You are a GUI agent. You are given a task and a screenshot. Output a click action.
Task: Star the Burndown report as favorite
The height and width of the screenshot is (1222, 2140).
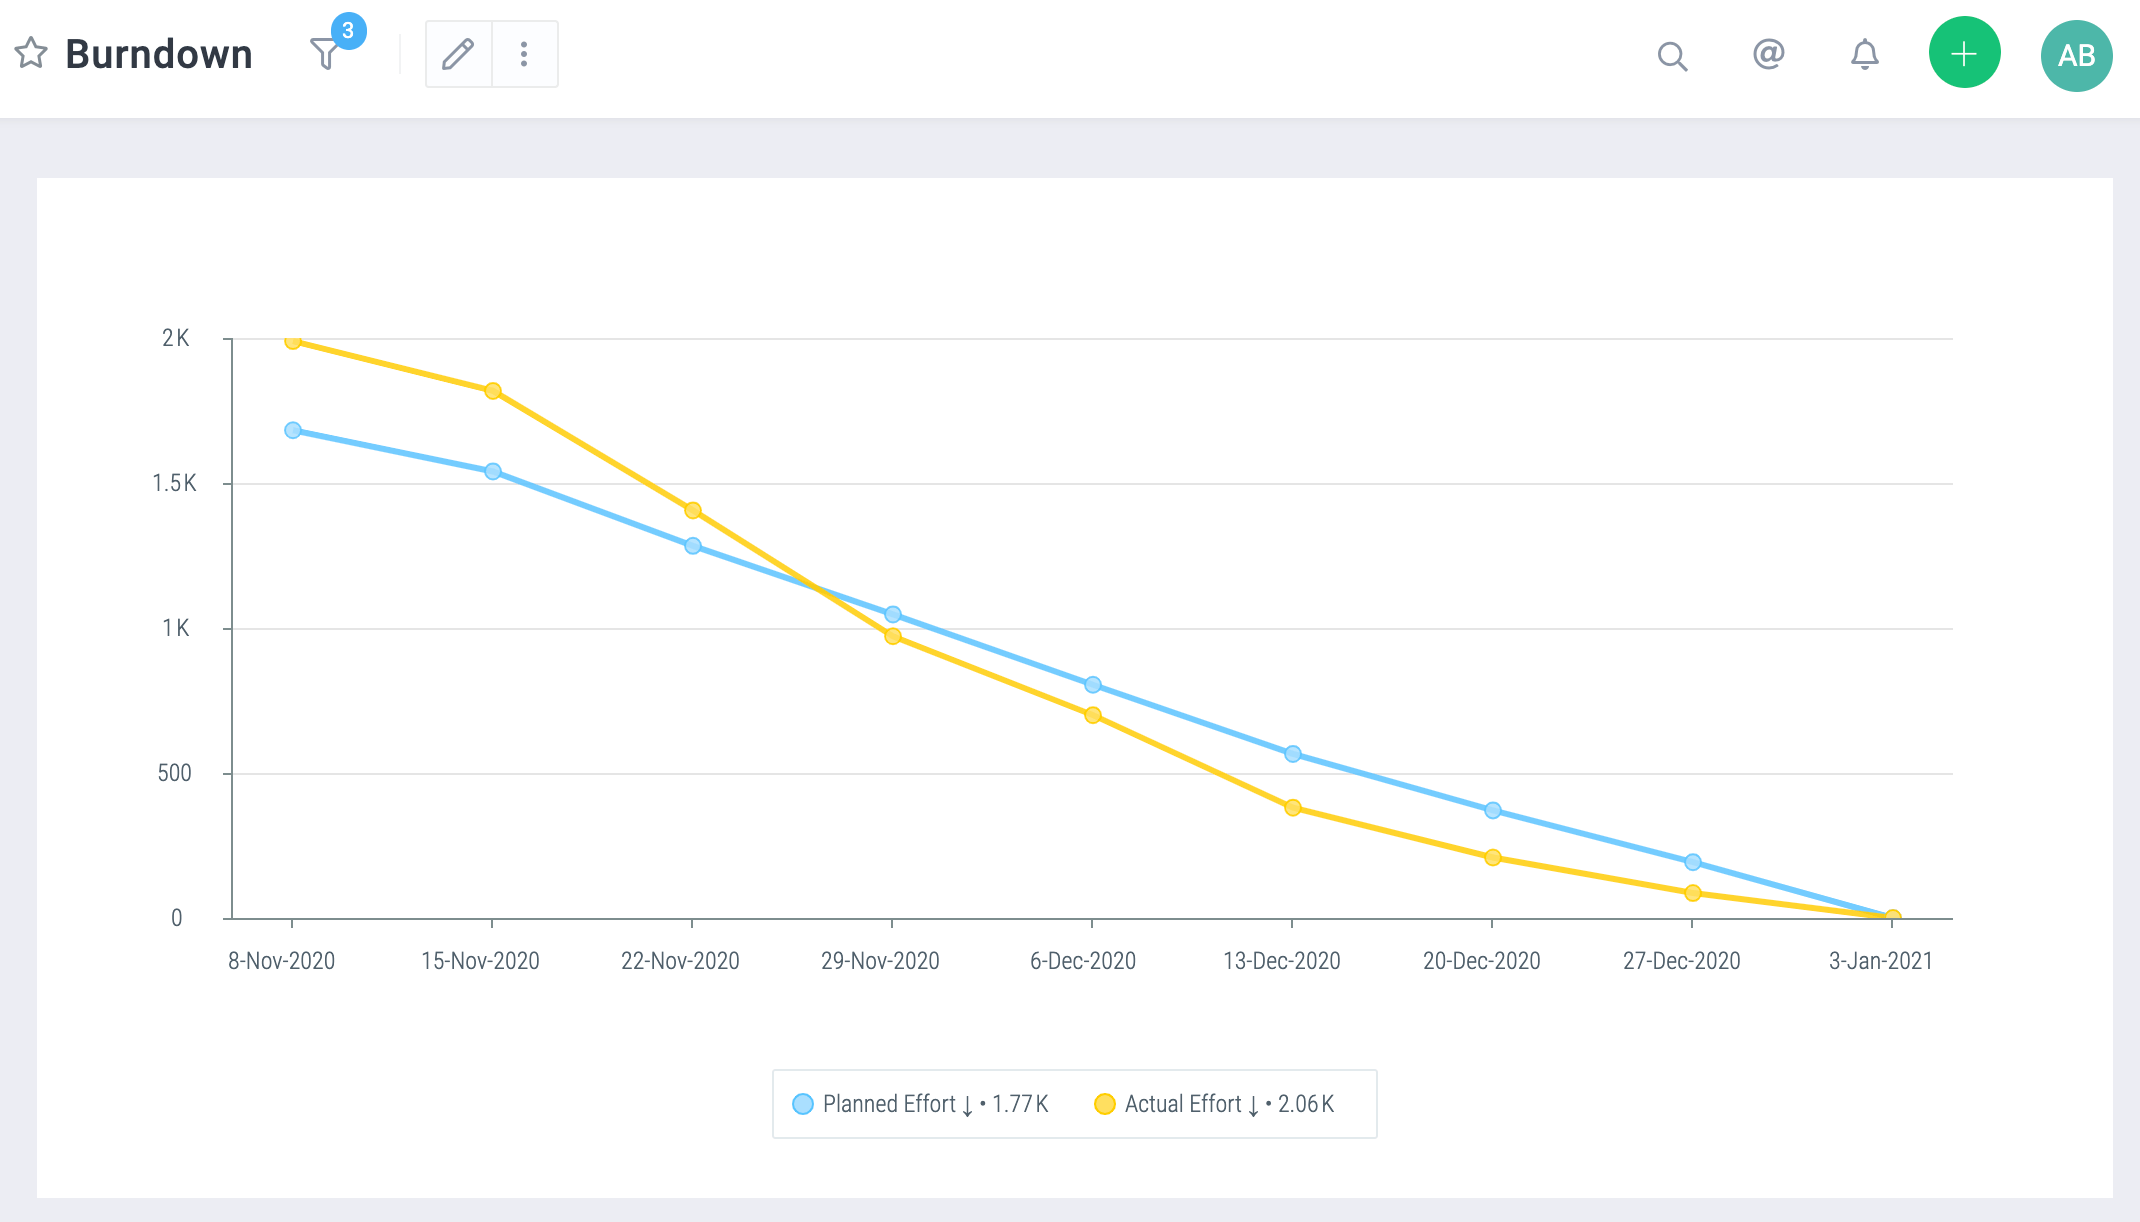pyautogui.click(x=31, y=53)
